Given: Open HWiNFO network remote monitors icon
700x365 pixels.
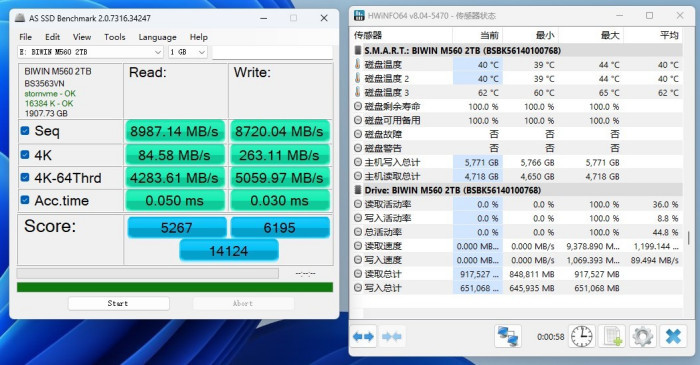Looking at the screenshot, I should (508, 336).
